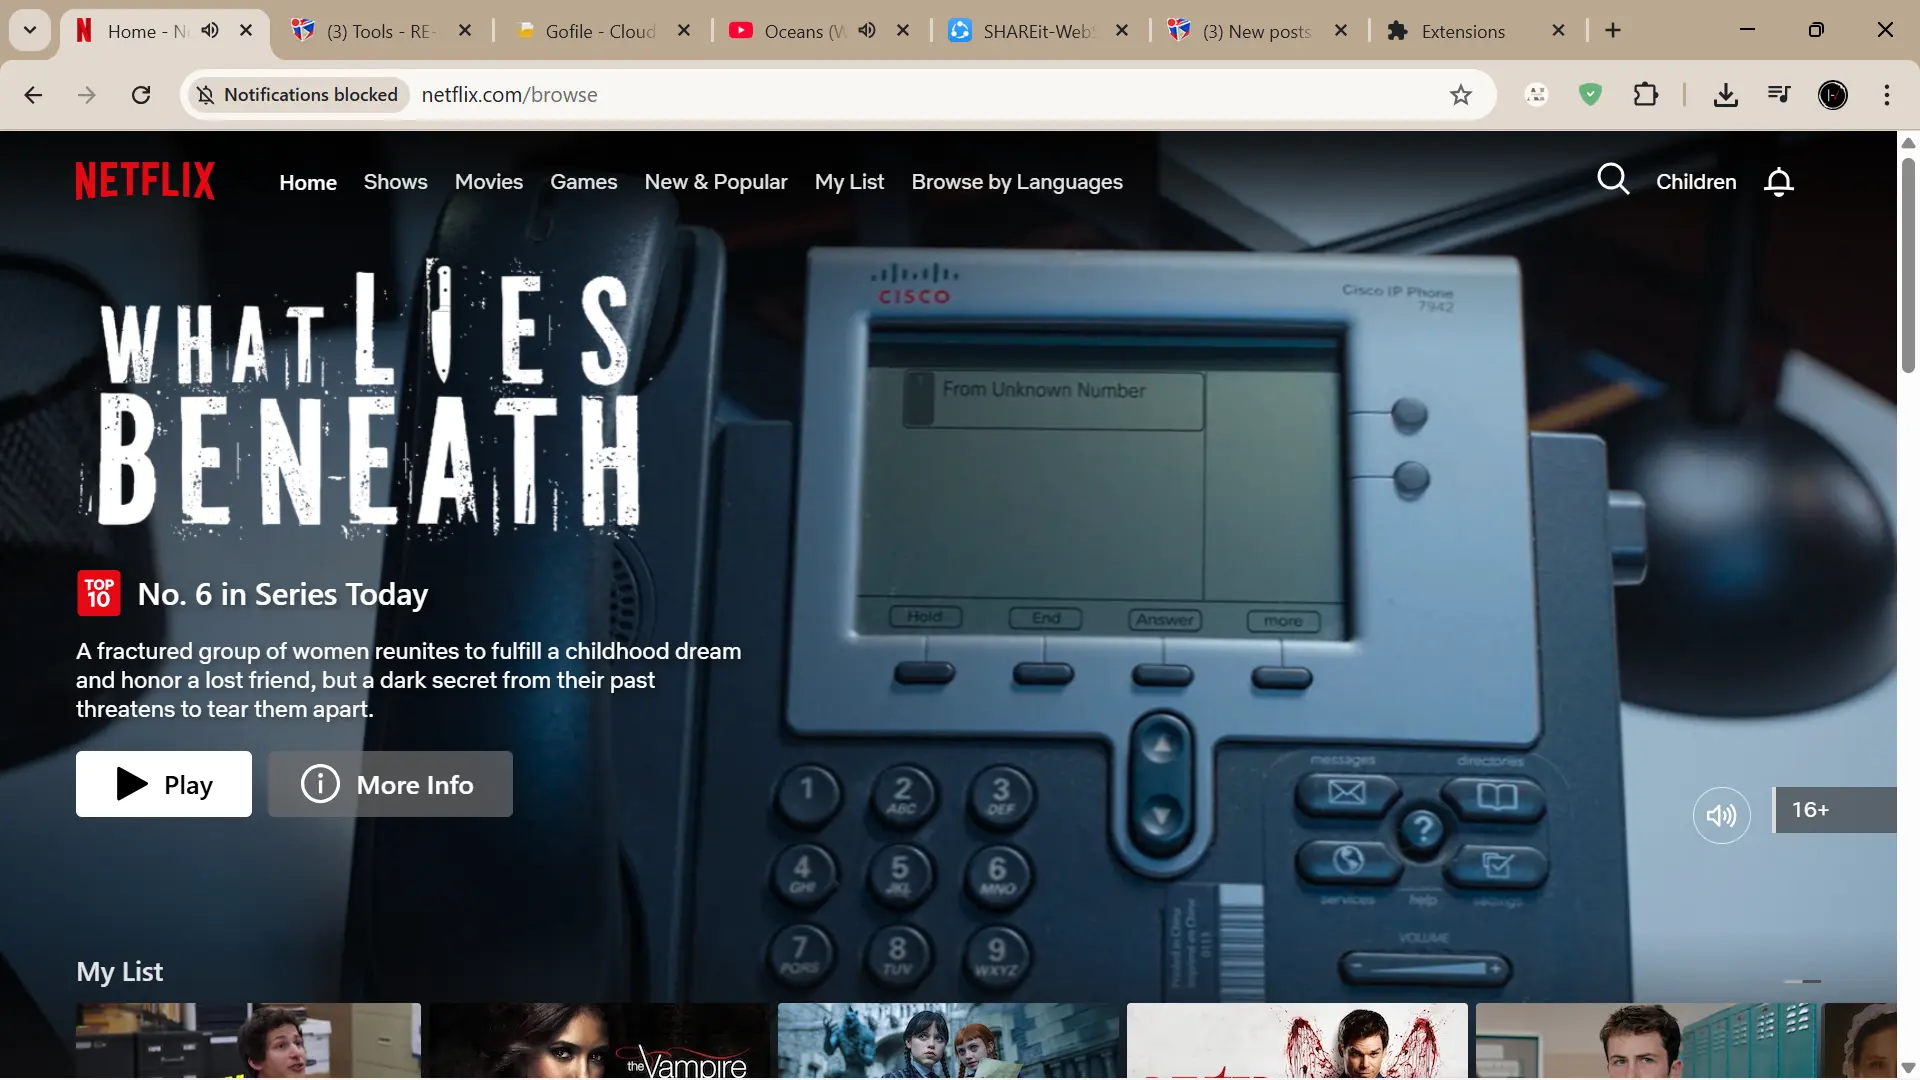
Task: Open the Dexter thumbnail in My List
Action: pyautogui.click(x=1297, y=1040)
